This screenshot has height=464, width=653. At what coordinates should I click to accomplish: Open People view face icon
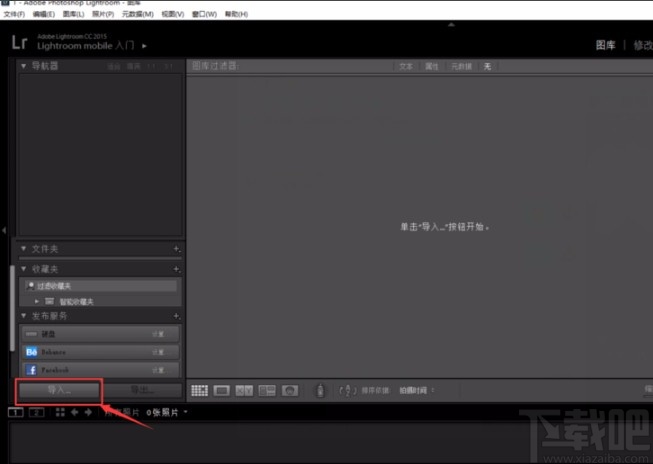pyautogui.click(x=290, y=390)
